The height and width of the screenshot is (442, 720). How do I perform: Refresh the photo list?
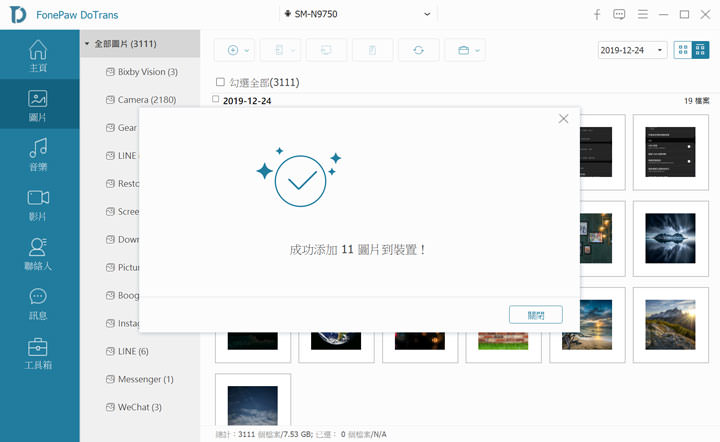point(418,50)
